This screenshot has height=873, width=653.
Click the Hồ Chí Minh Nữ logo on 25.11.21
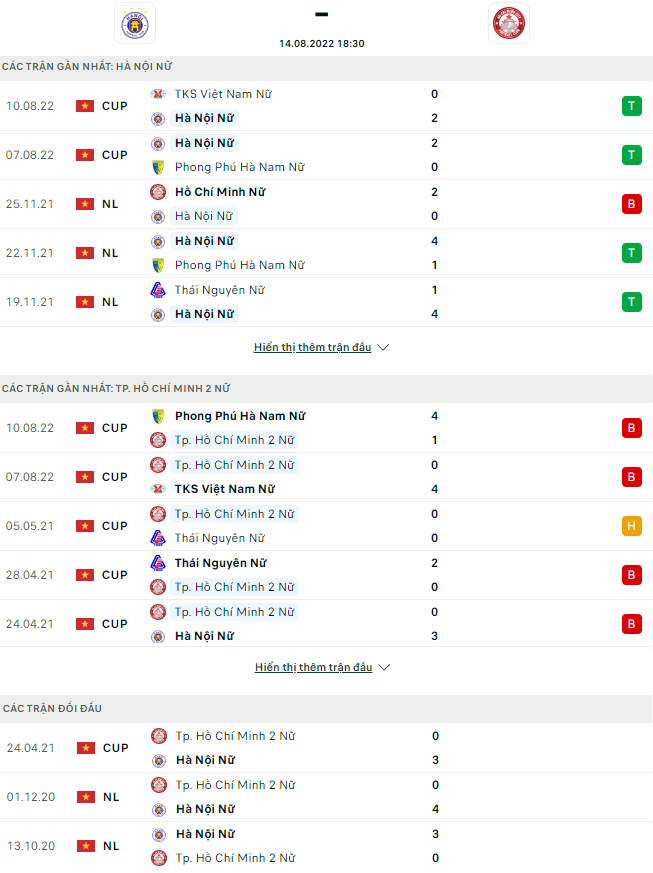click(158, 192)
